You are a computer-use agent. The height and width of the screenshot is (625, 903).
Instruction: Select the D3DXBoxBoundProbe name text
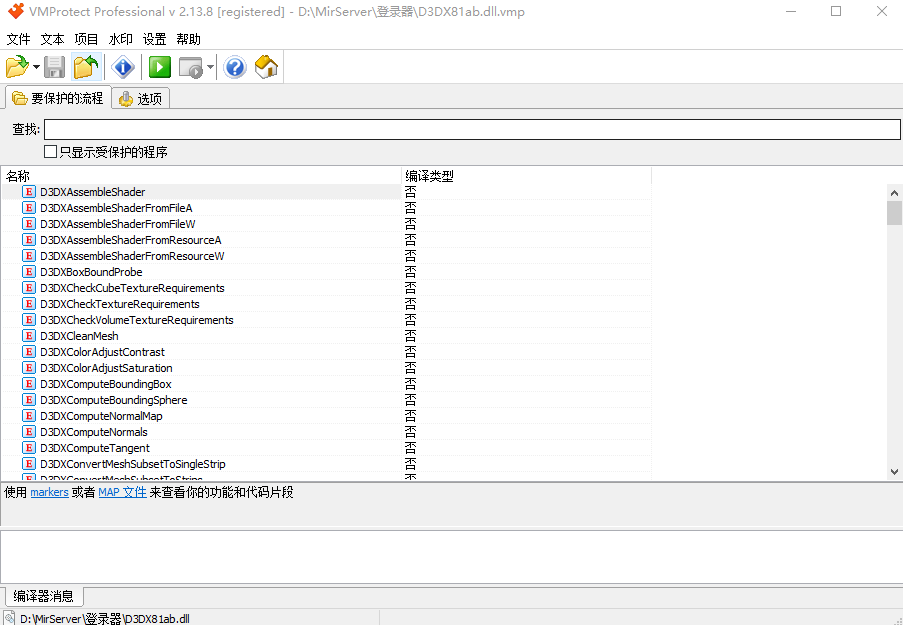click(91, 272)
